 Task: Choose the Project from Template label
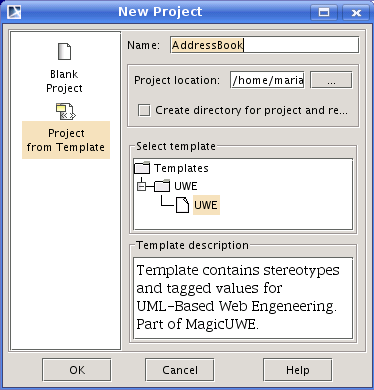pos(66,140)
